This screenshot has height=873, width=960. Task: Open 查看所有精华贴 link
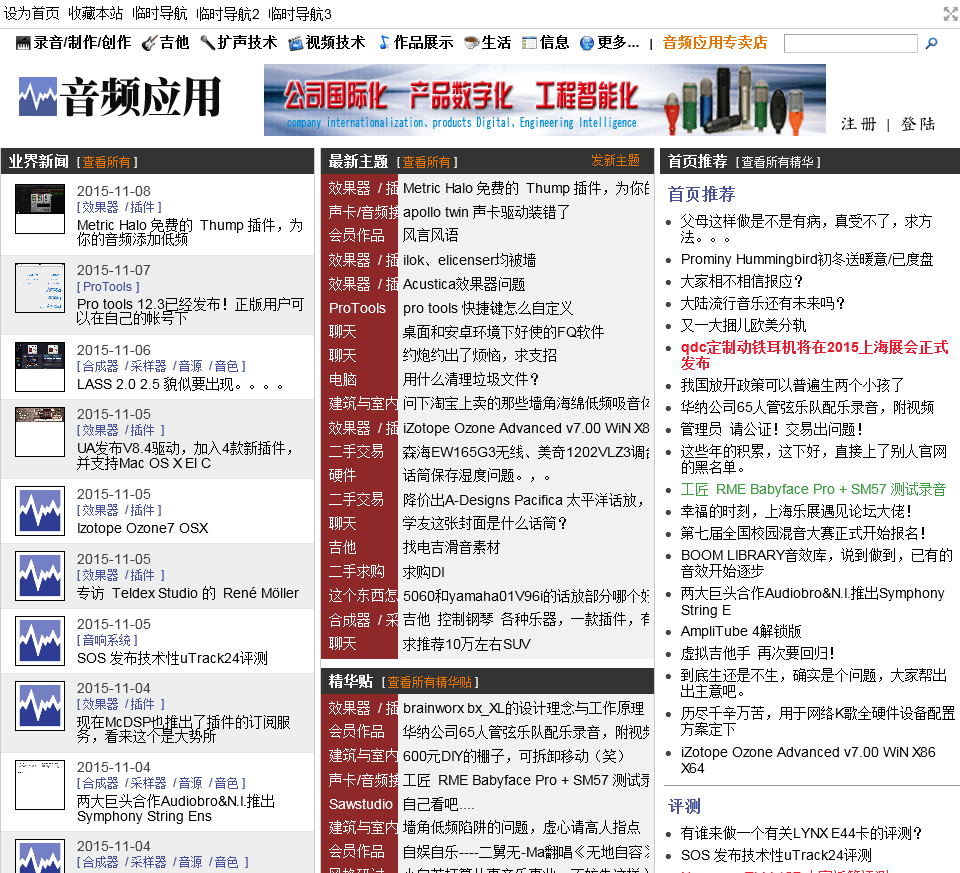pos(430,682)
